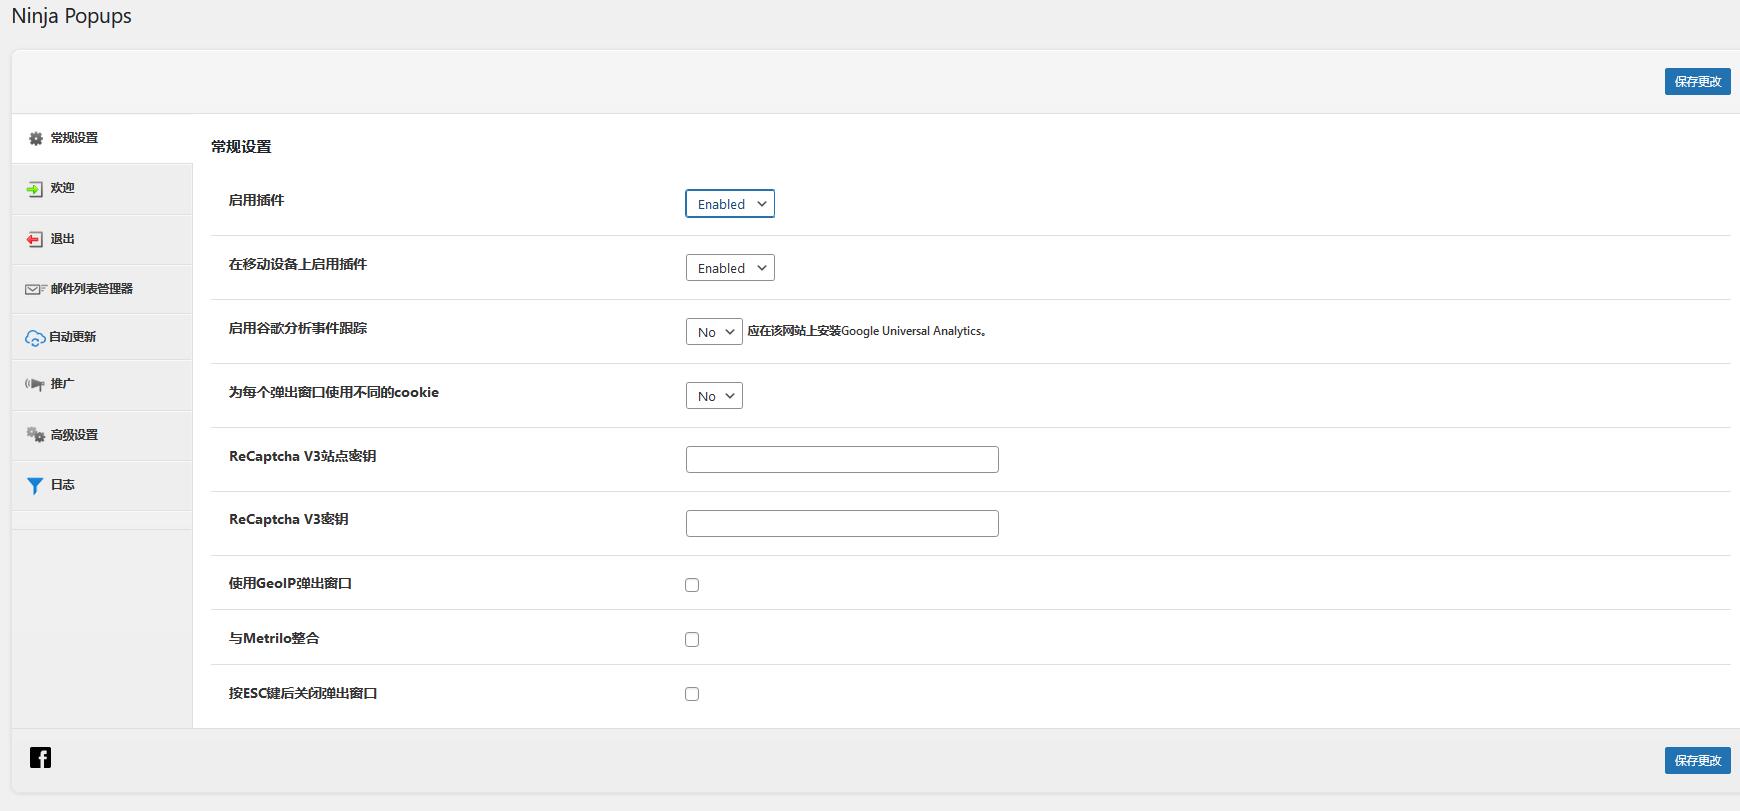Click the blue funnel 日志 icon
The height and width of the screenshot is (811, 1740).
pyautogui.click(x=35, y=486)
